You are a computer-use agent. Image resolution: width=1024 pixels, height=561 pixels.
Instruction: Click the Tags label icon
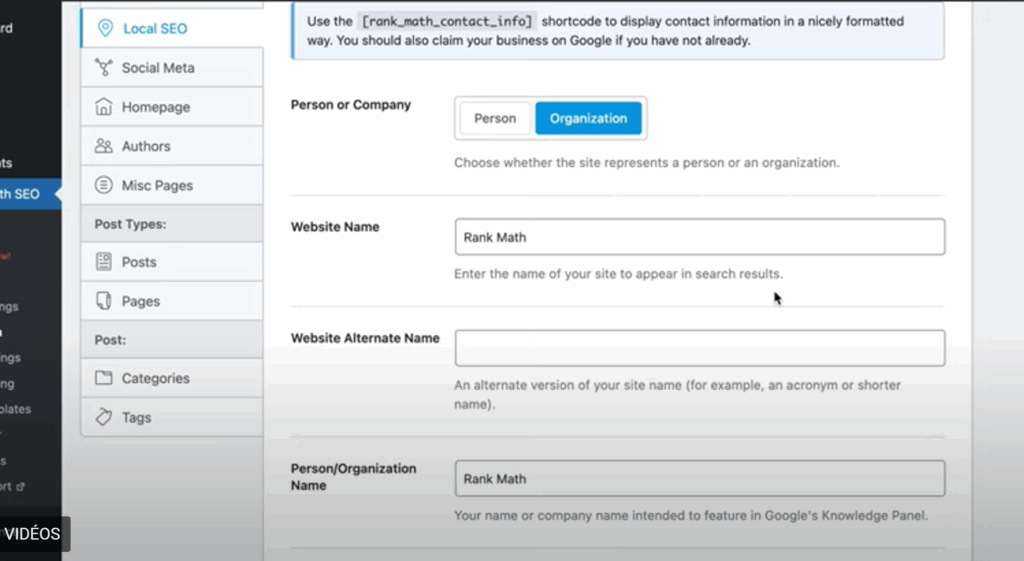104,417
